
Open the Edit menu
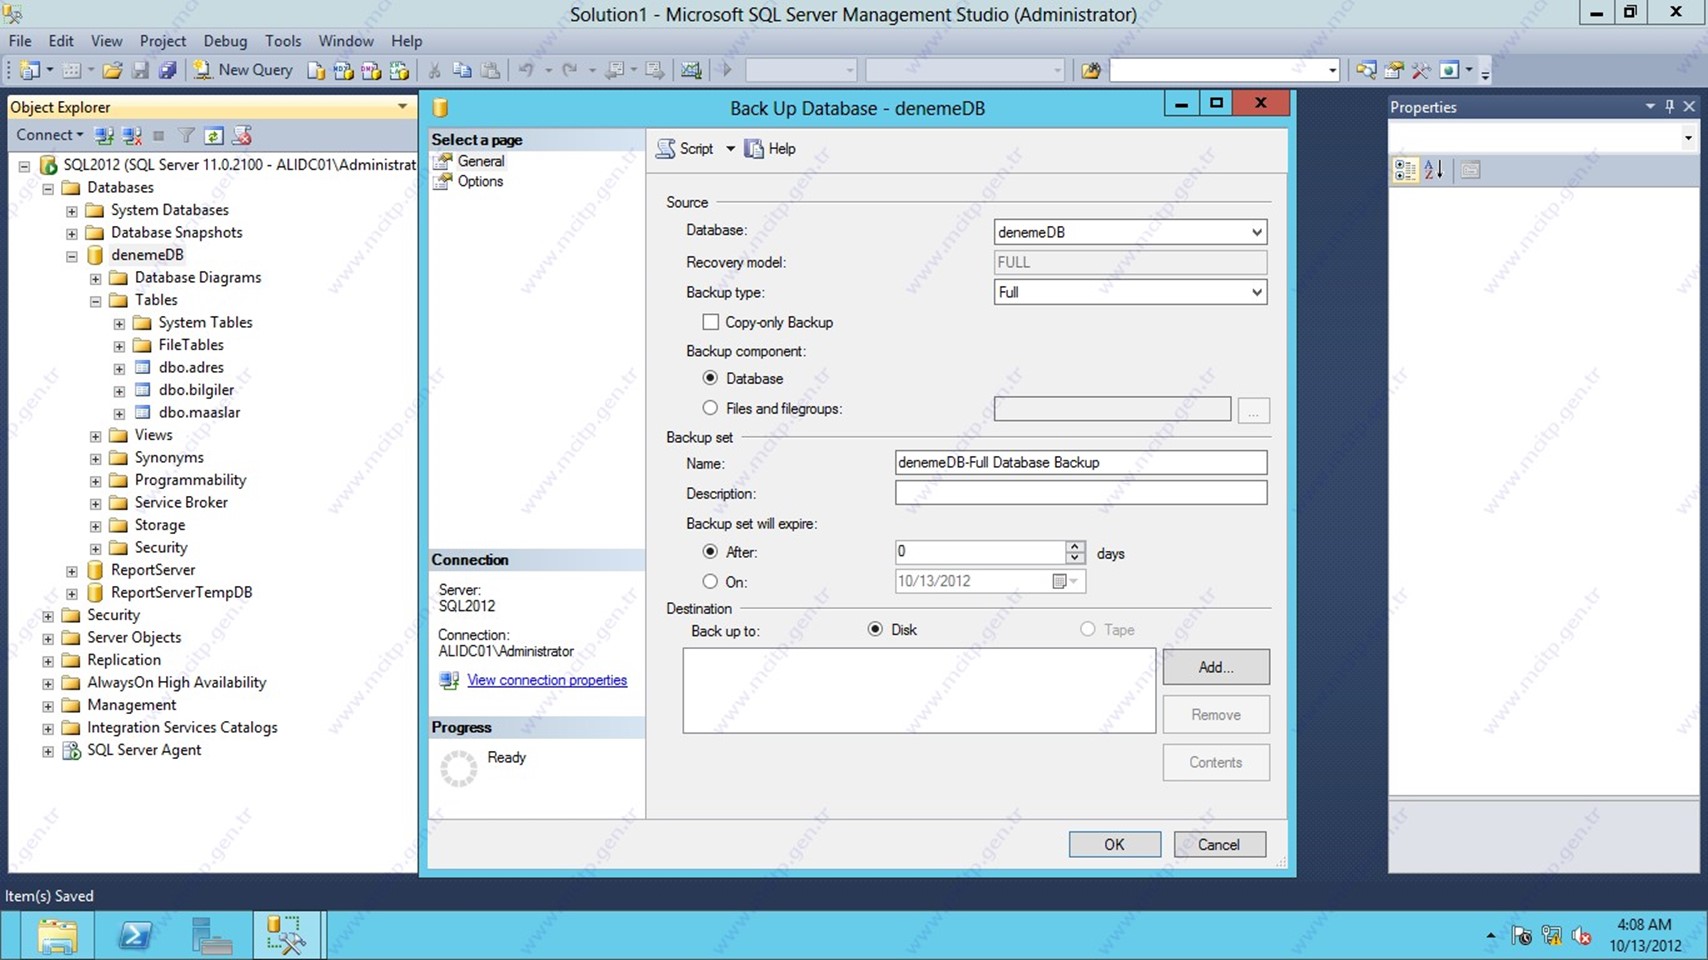click(61, 41)
